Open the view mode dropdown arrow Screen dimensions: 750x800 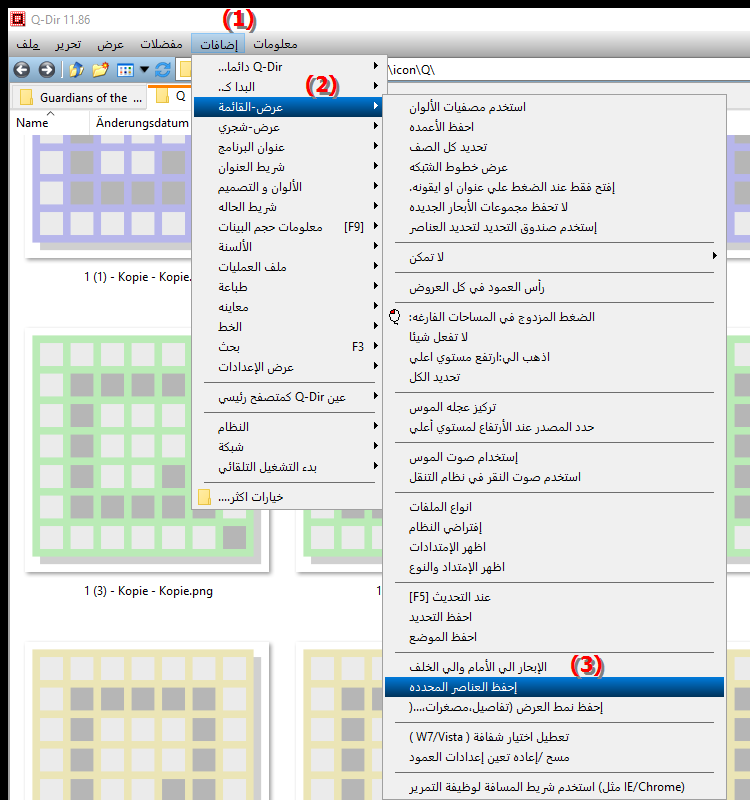(x=145, y=70)
